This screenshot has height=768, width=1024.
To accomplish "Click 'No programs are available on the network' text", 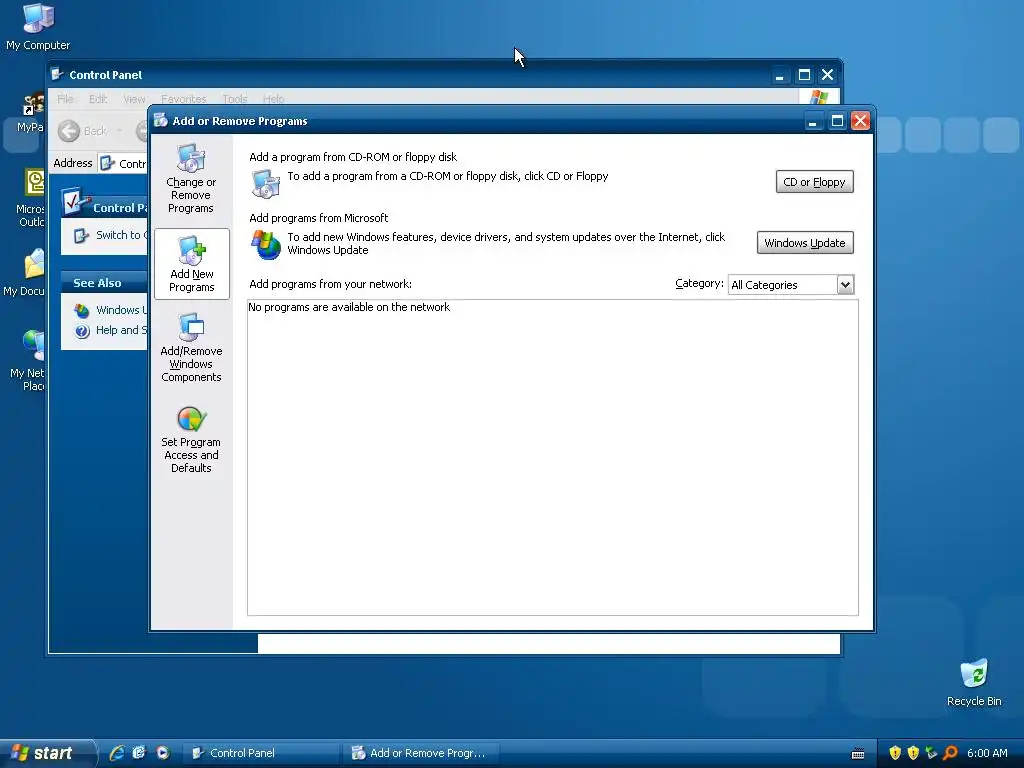I will tap(349, 307).
